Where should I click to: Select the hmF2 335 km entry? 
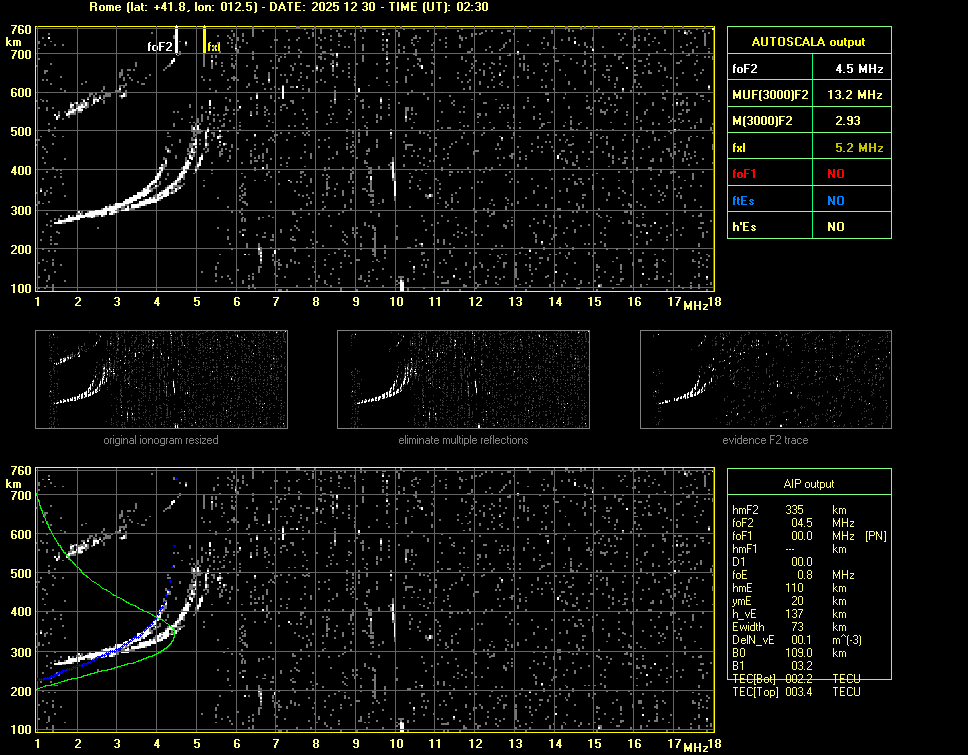(x=795, y=510)
